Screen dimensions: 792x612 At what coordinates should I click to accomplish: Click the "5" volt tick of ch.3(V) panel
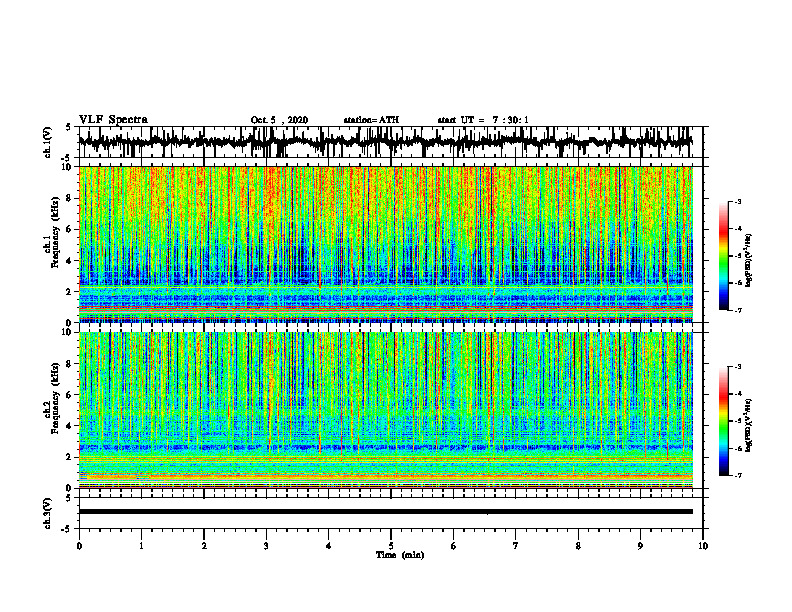coord(68,498)
